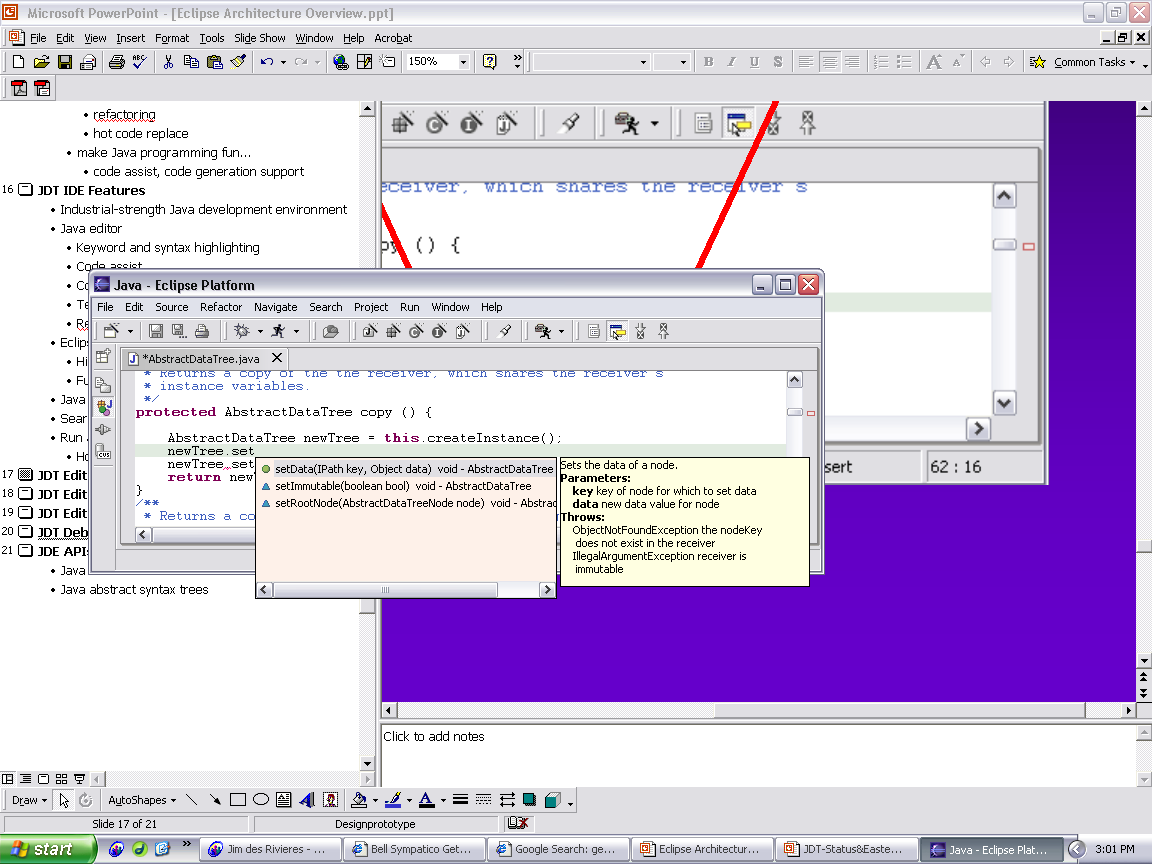Open the Common Tasks dropdown
This screenshot has height=864, width=1152.
tap(1095, 62)
